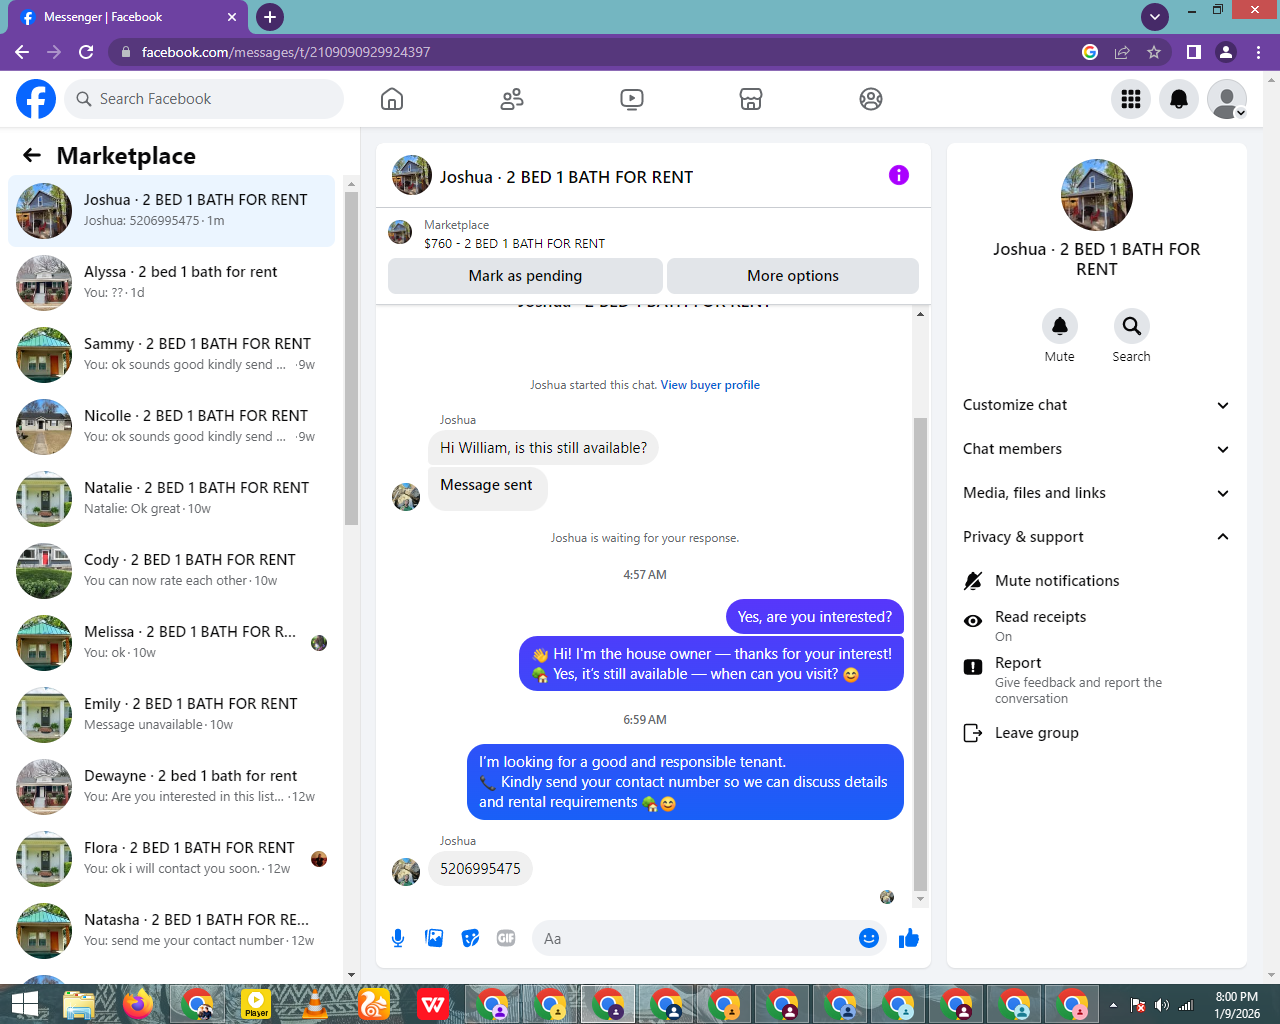The image size is (1280, 1024).
Task: Share this page icon in address bar
Action: click(x=1122, y=52)
